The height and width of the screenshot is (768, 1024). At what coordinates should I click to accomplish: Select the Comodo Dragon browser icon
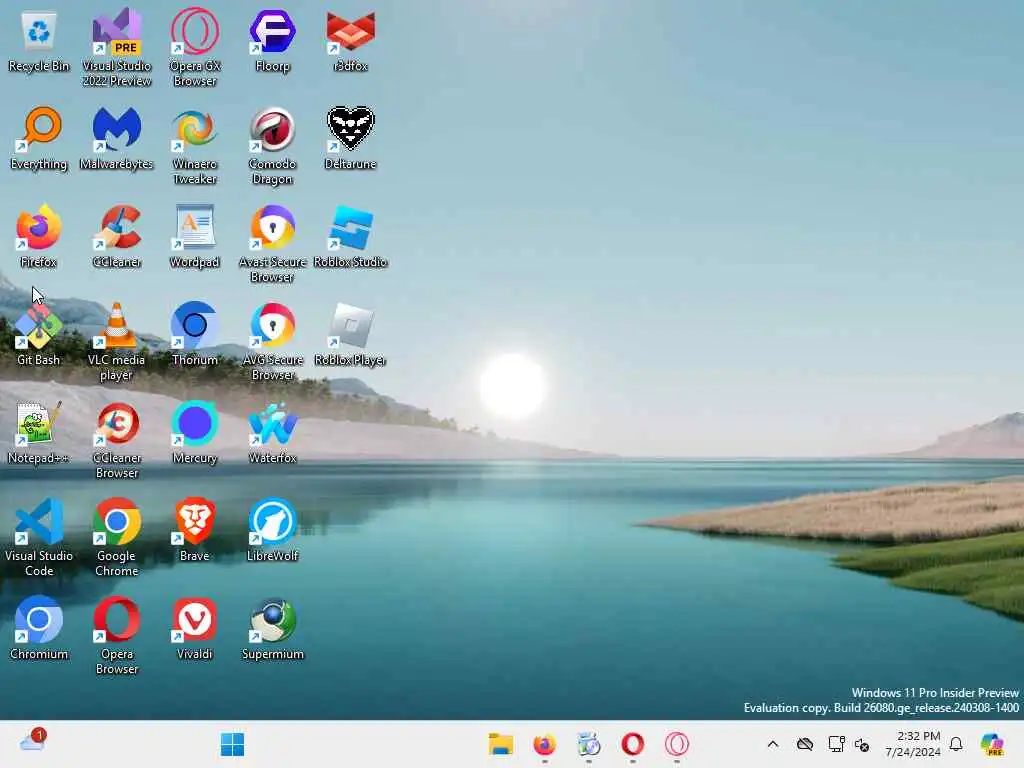[272, 146]
